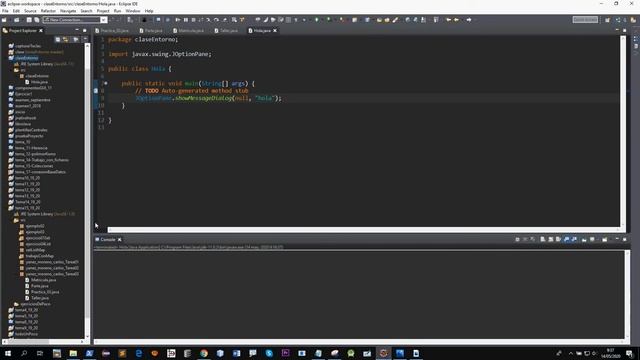Click the debug Resume toolbar icon
The image size is (640, 360).
point(178,20)
